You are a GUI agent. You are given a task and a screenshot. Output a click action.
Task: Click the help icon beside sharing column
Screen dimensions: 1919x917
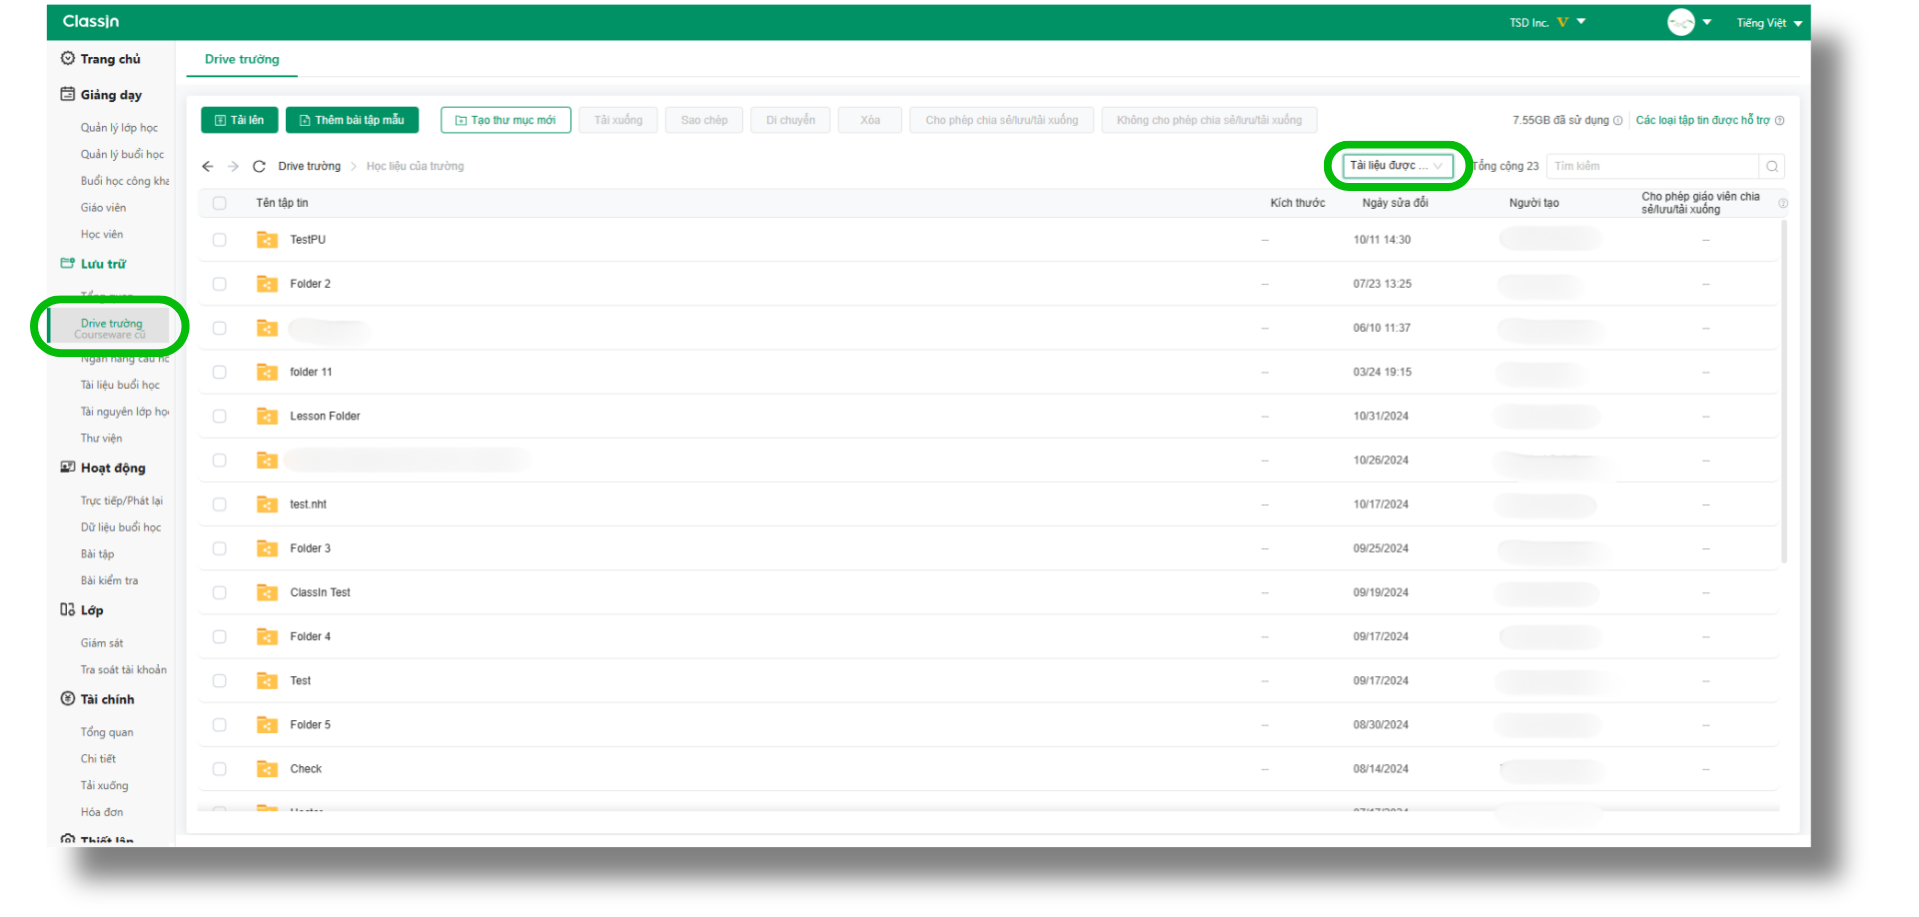point(1782,203)
